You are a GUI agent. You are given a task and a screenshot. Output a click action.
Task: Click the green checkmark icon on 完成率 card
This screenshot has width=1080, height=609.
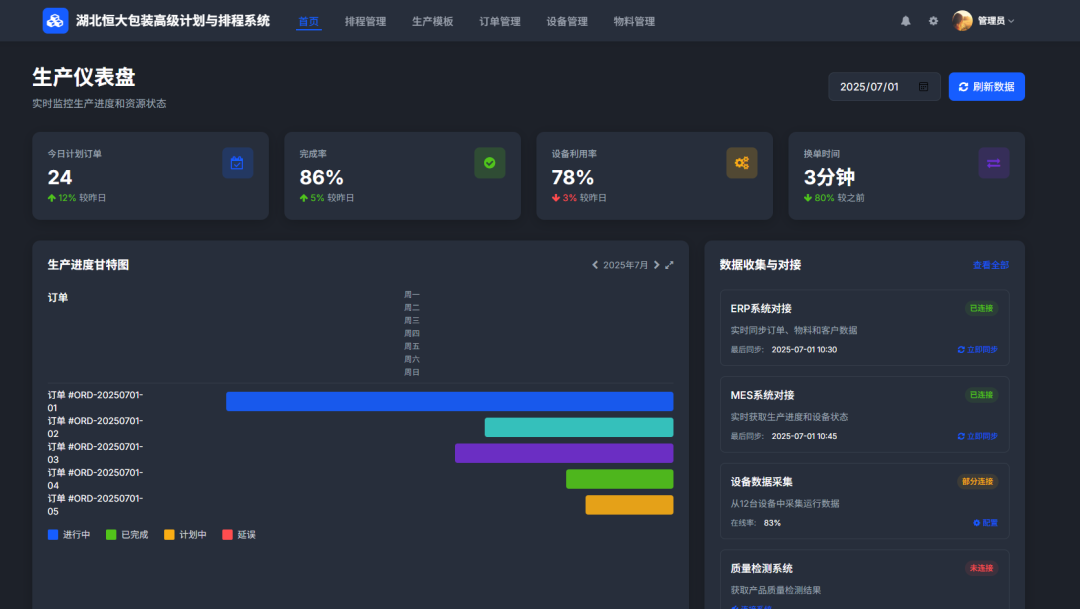pos(489,163)
